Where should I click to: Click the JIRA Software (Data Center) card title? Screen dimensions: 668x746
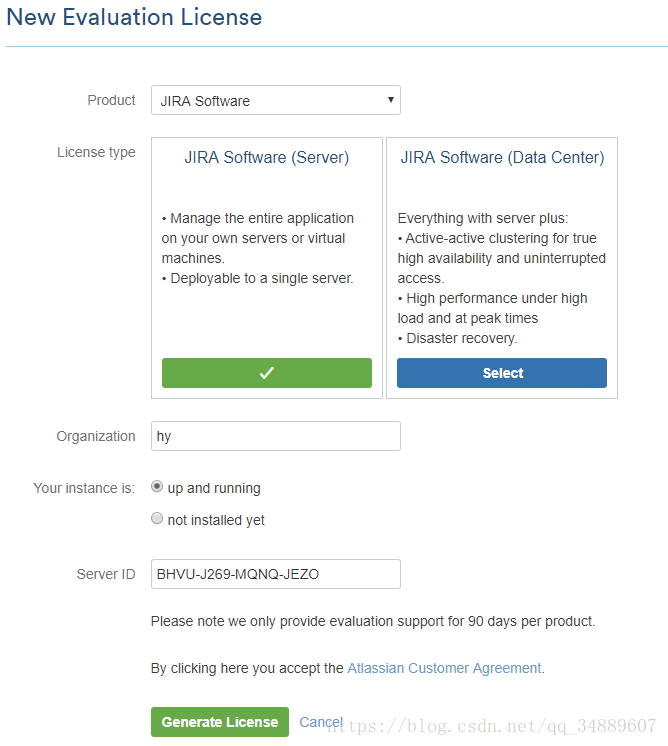click(x=502, y=157)
